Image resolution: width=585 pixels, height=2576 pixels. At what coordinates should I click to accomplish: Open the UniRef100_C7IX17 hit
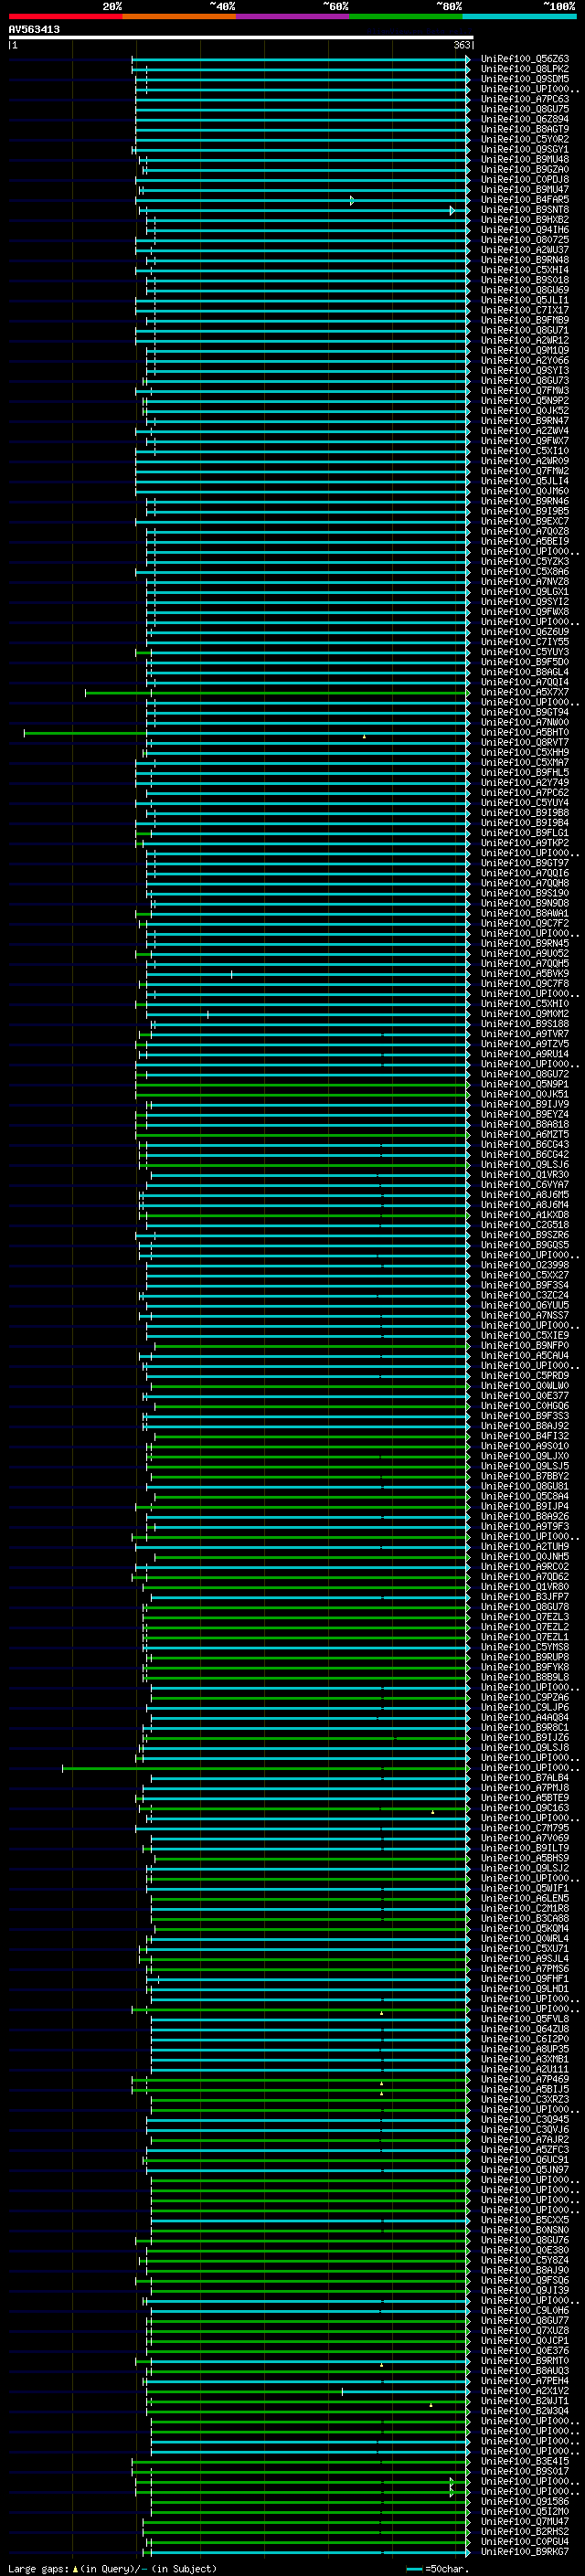click(x=525, y=310)
